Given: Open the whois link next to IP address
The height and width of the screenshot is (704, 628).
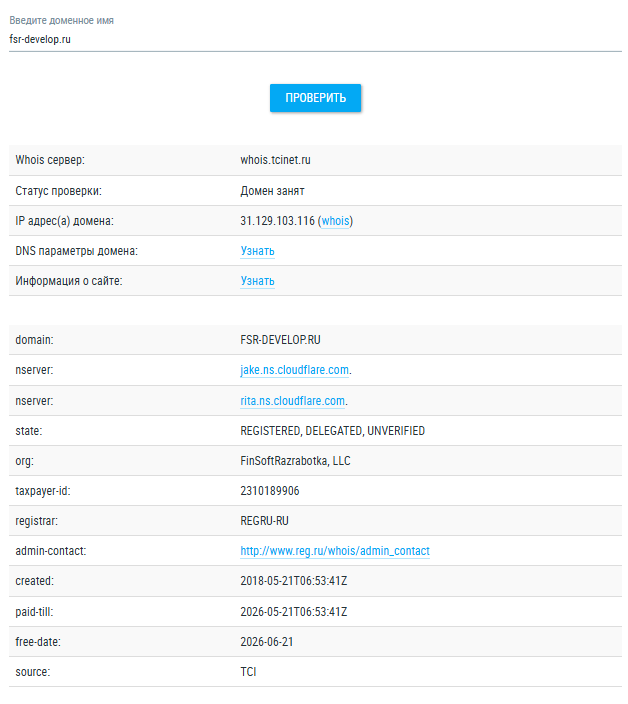Looking at the screenshot, I should coord(335,221).
